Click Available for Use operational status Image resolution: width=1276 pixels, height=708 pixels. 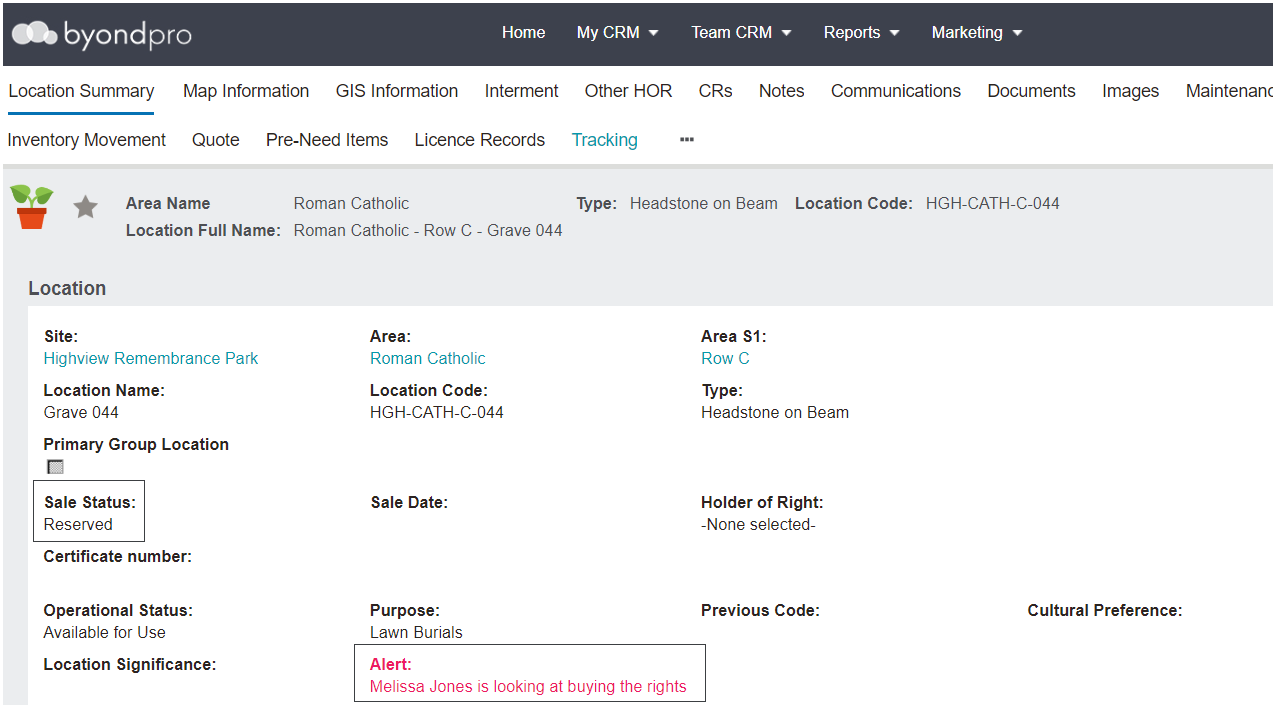tap(105, 632)
